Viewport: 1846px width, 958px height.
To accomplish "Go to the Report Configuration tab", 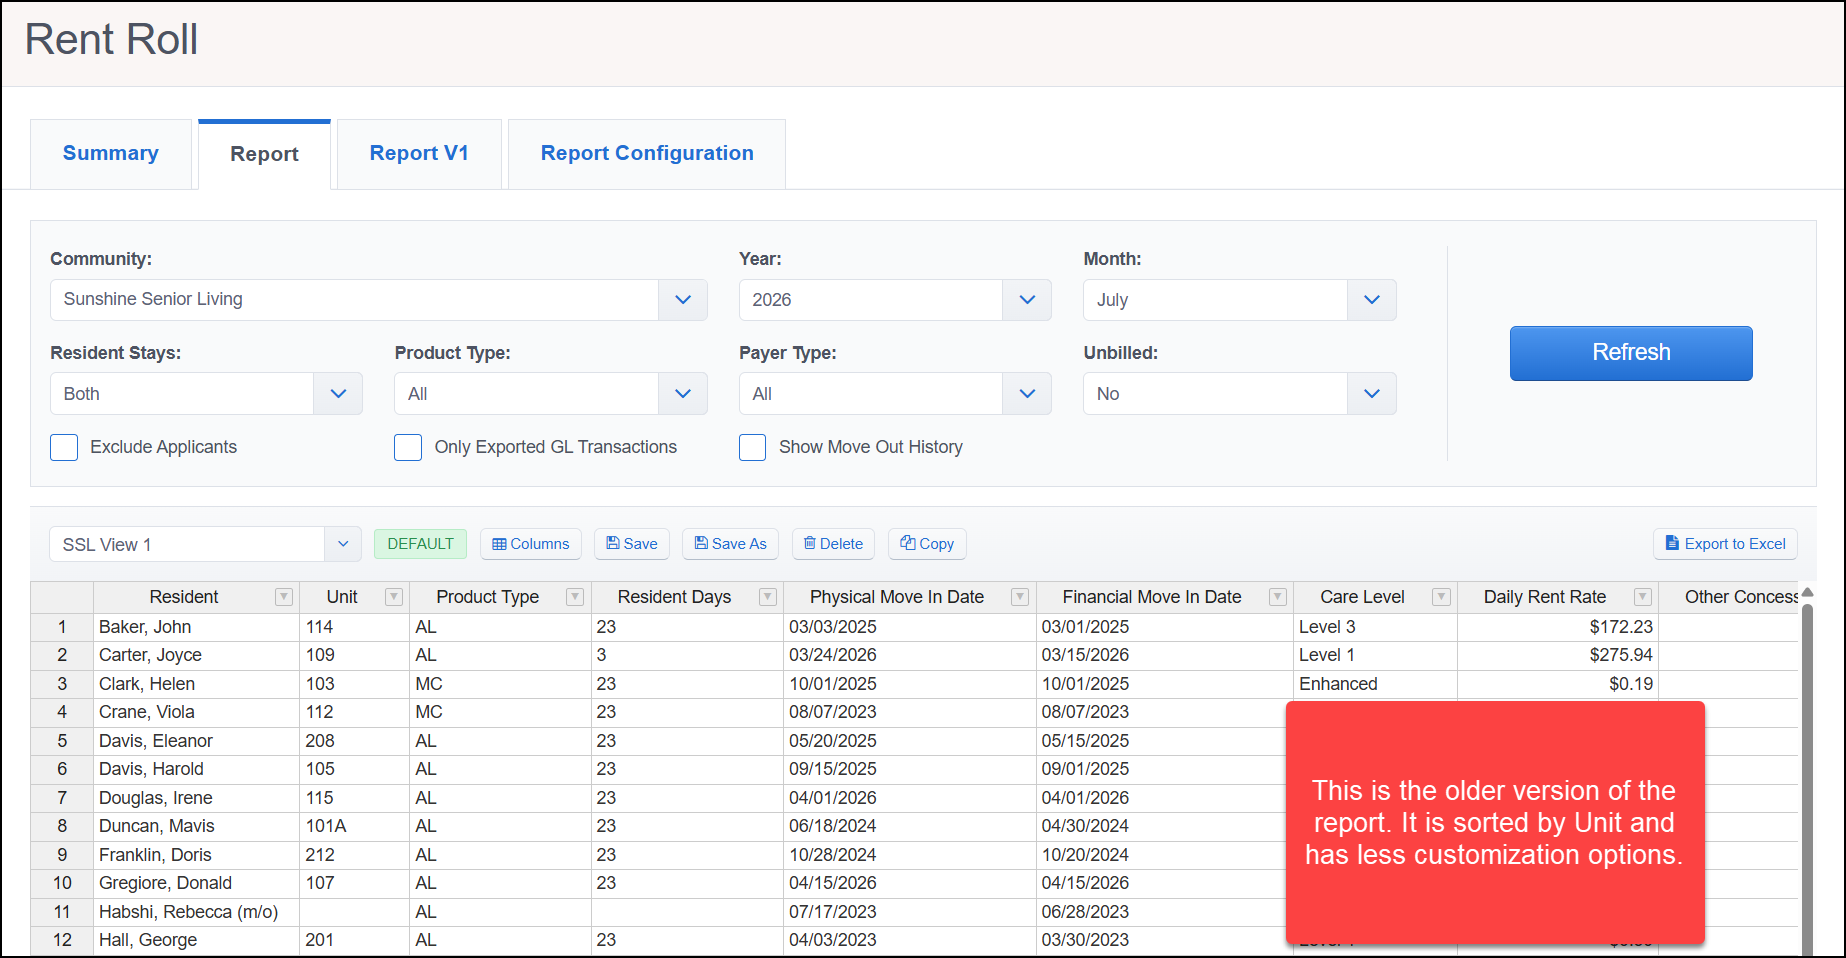I will pyautogui.click(x=647, y=153).
